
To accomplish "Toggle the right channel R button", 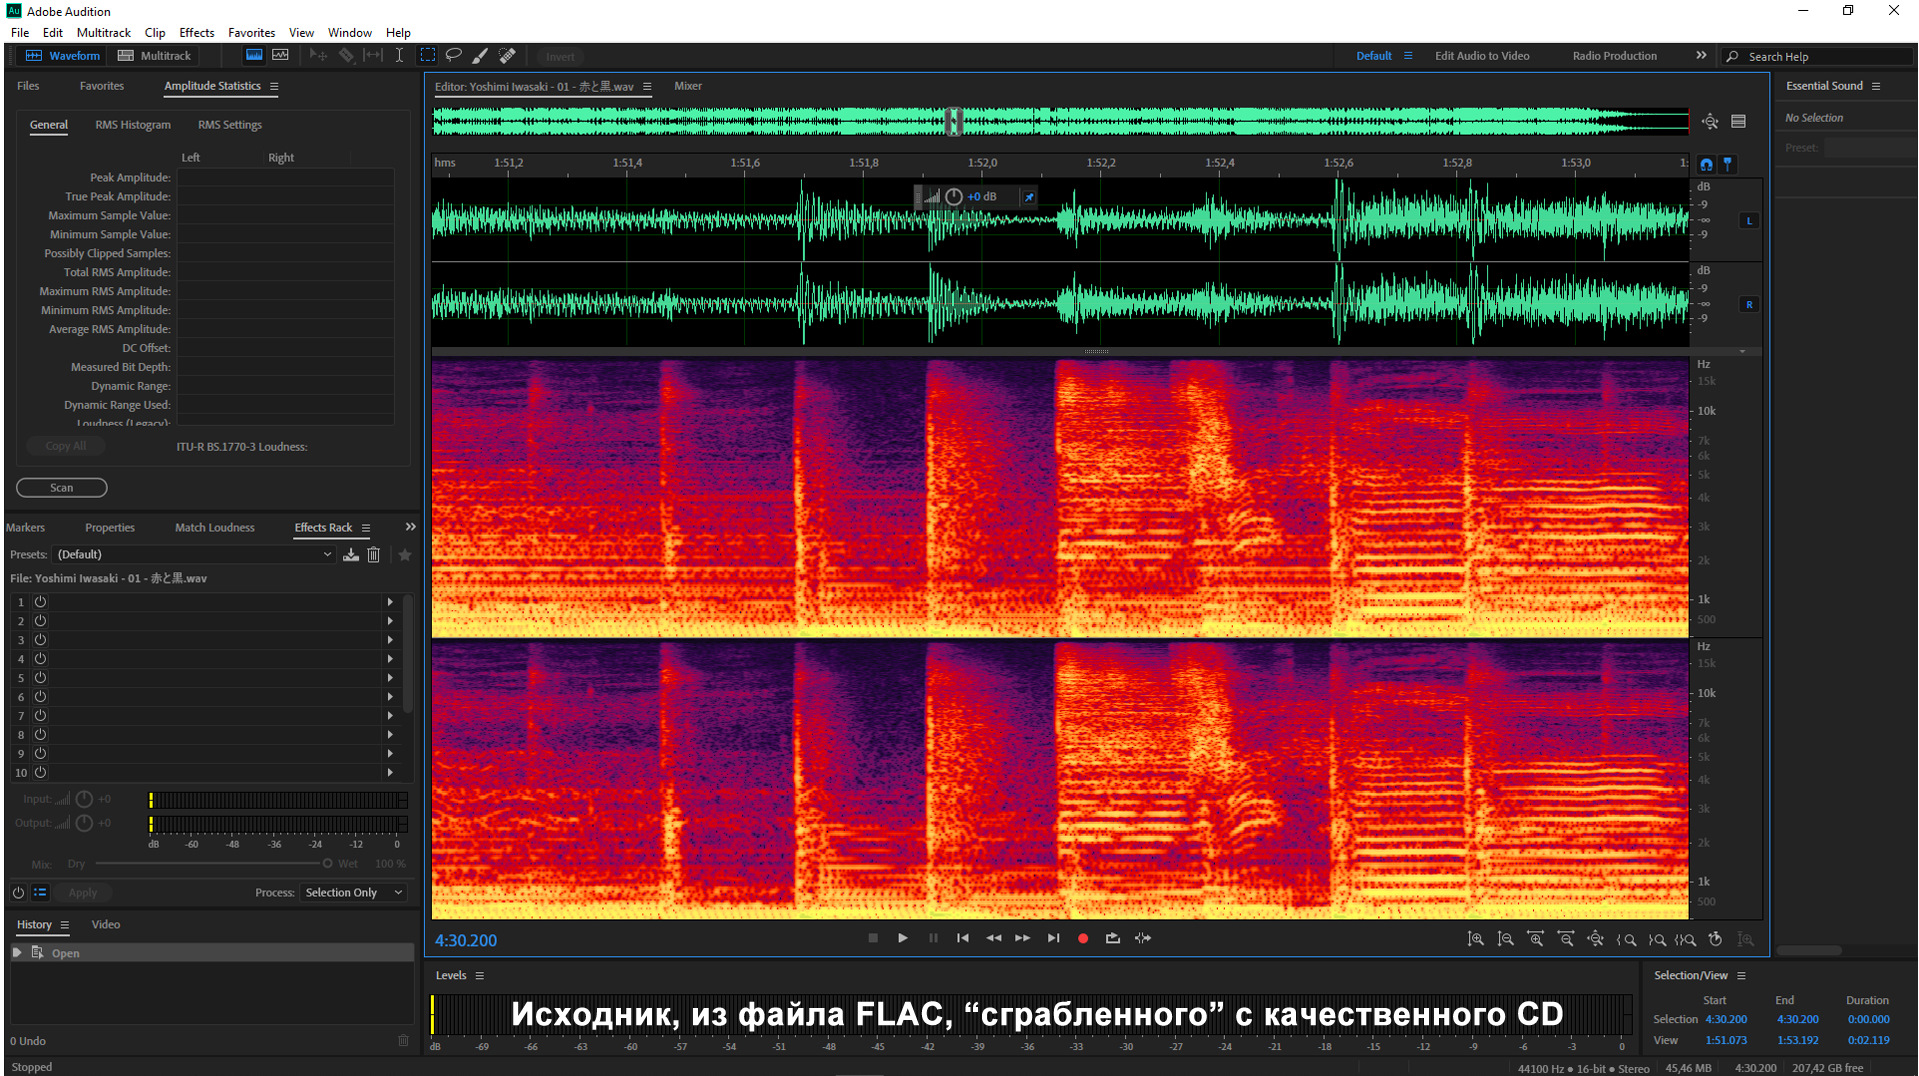I will [x=1749, y=305].
